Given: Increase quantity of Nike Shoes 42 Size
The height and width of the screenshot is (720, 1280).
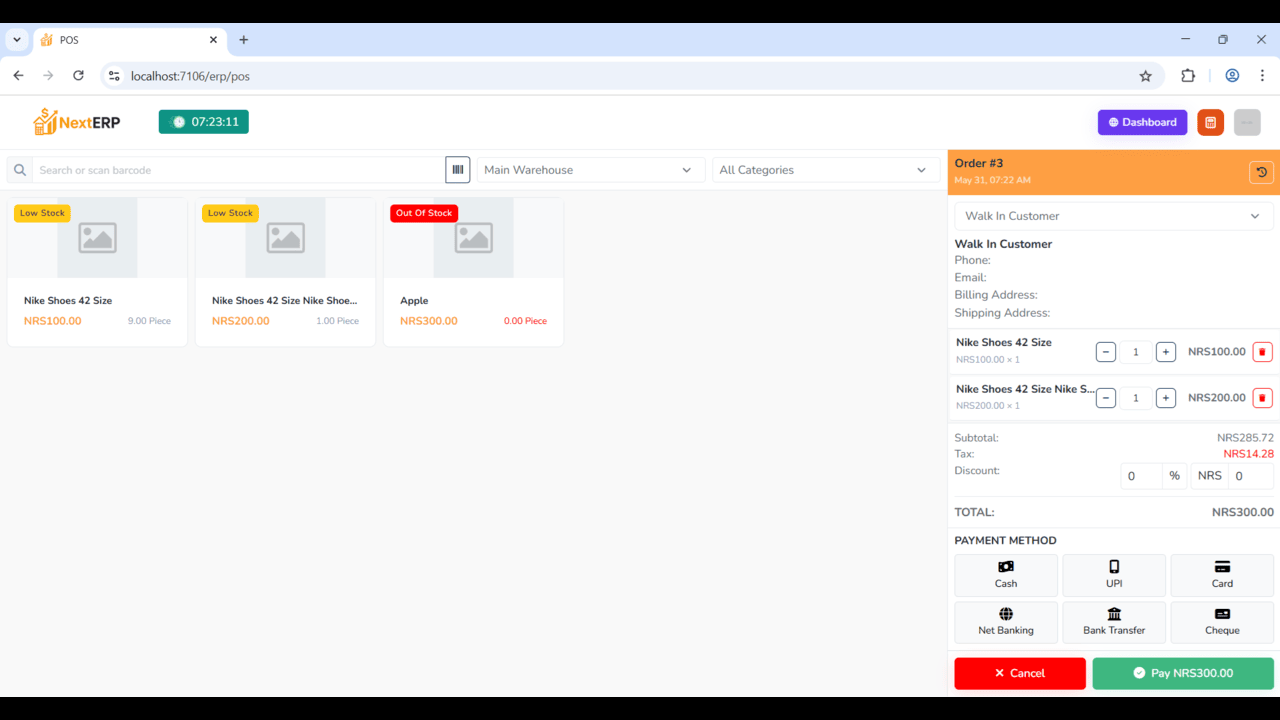Looking at the screenshot, I should click(x=1165, y=352).
